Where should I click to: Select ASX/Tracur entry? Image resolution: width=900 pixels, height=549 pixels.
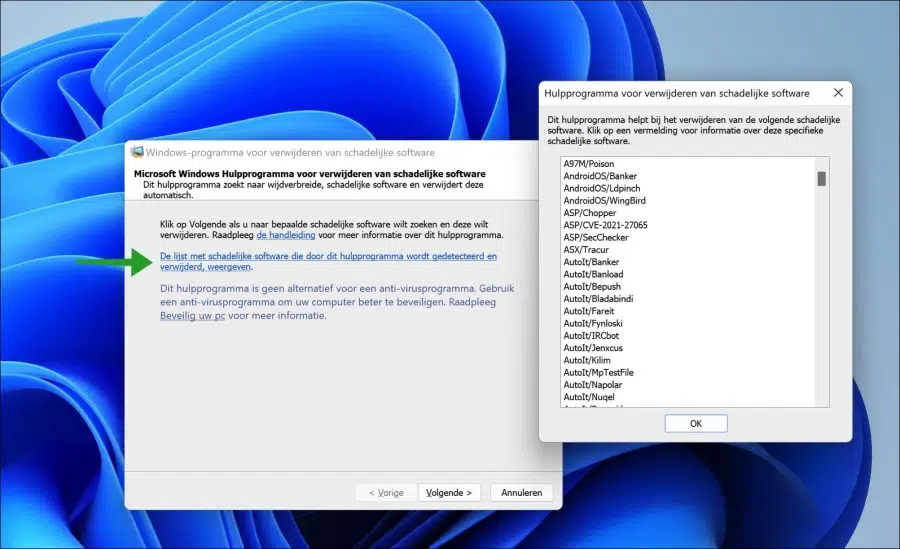pyautogui.click(x=585, y=250)
